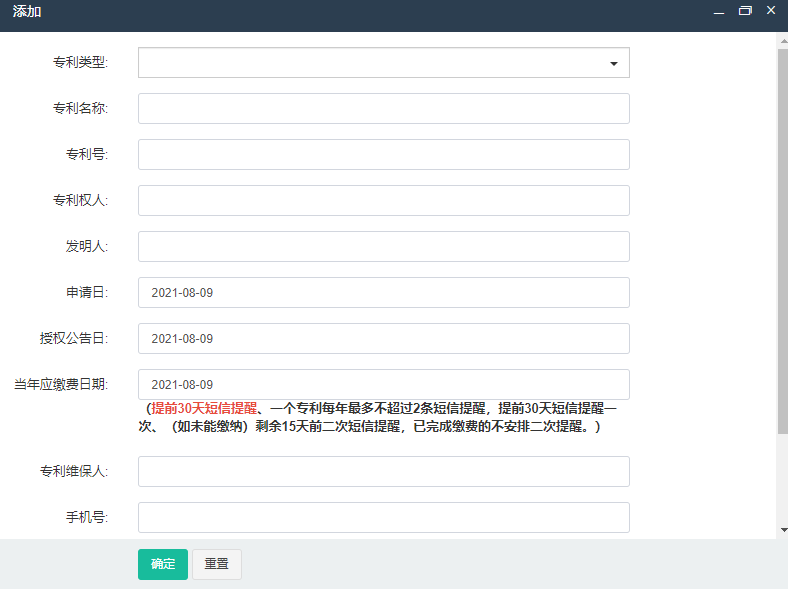Click the 申请日 label

[87, 292]
